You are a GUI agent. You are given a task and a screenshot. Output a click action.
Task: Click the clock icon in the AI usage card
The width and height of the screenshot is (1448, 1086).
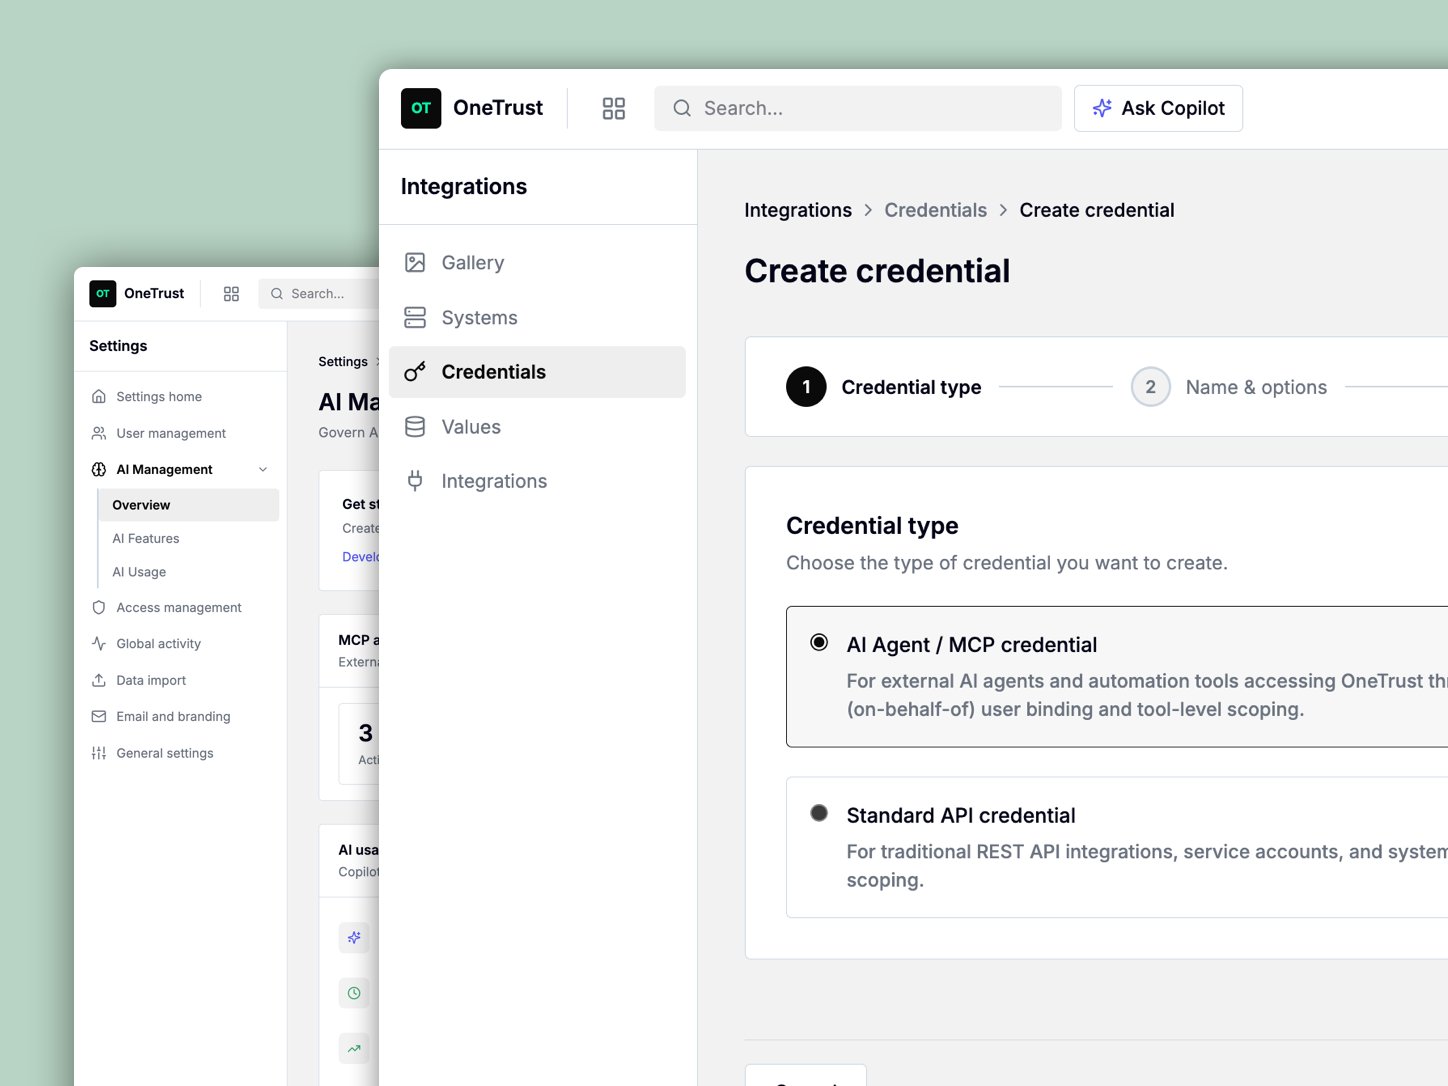click(x=354, y=993)
